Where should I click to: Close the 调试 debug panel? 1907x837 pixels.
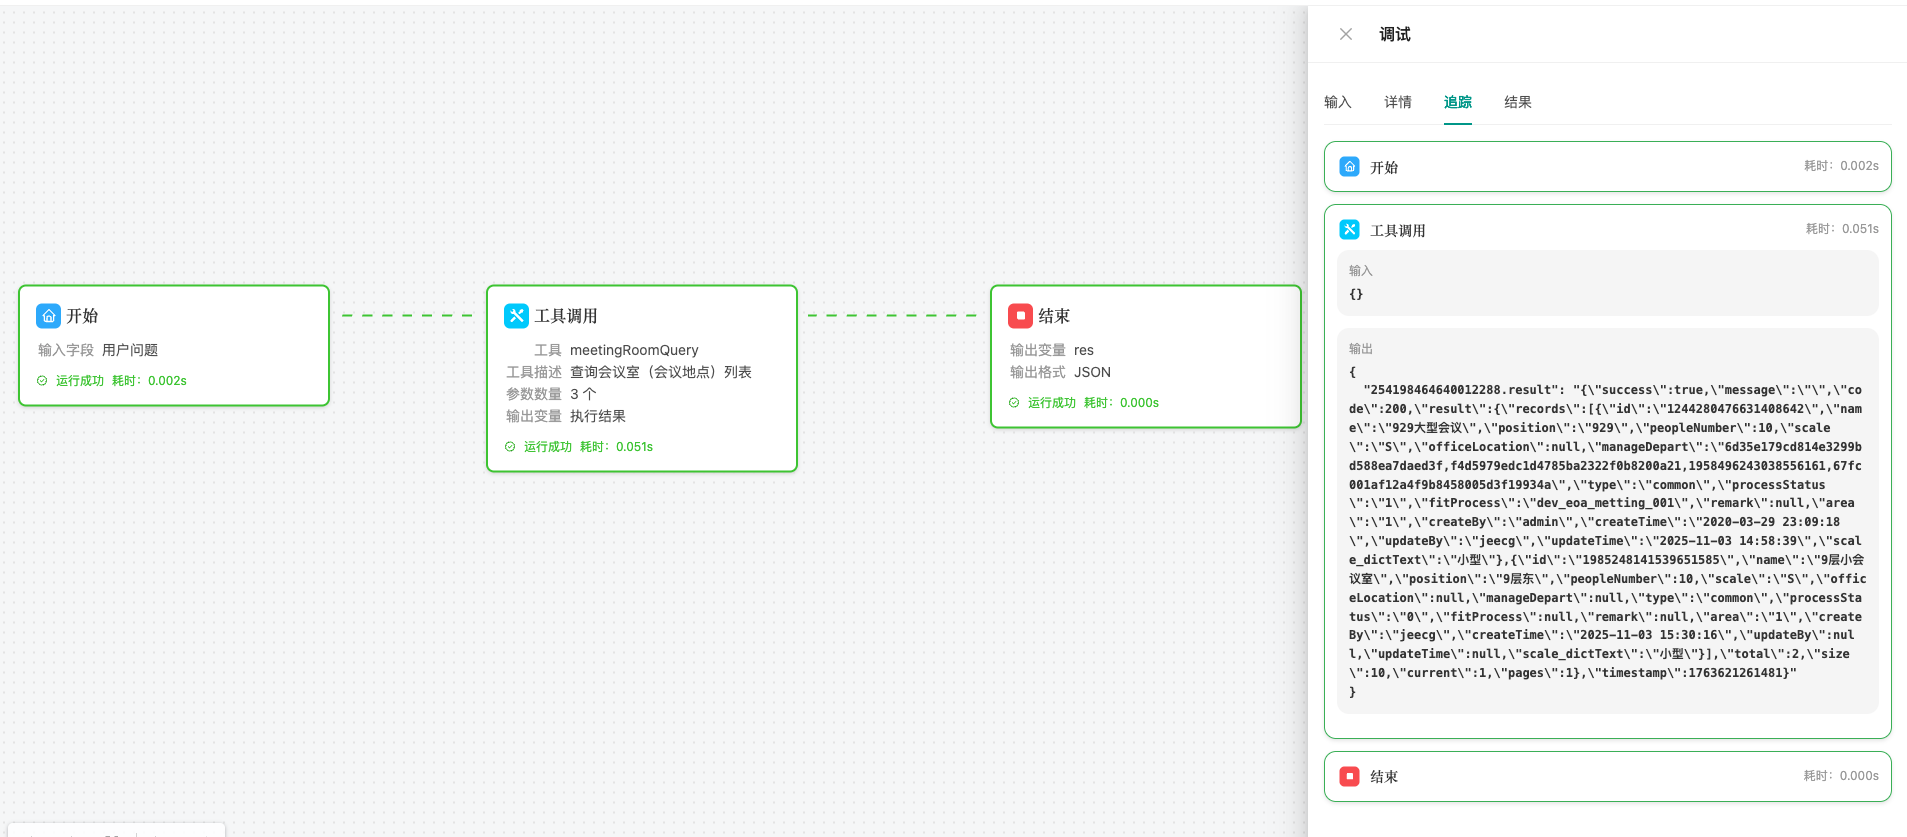[1346, 34]
